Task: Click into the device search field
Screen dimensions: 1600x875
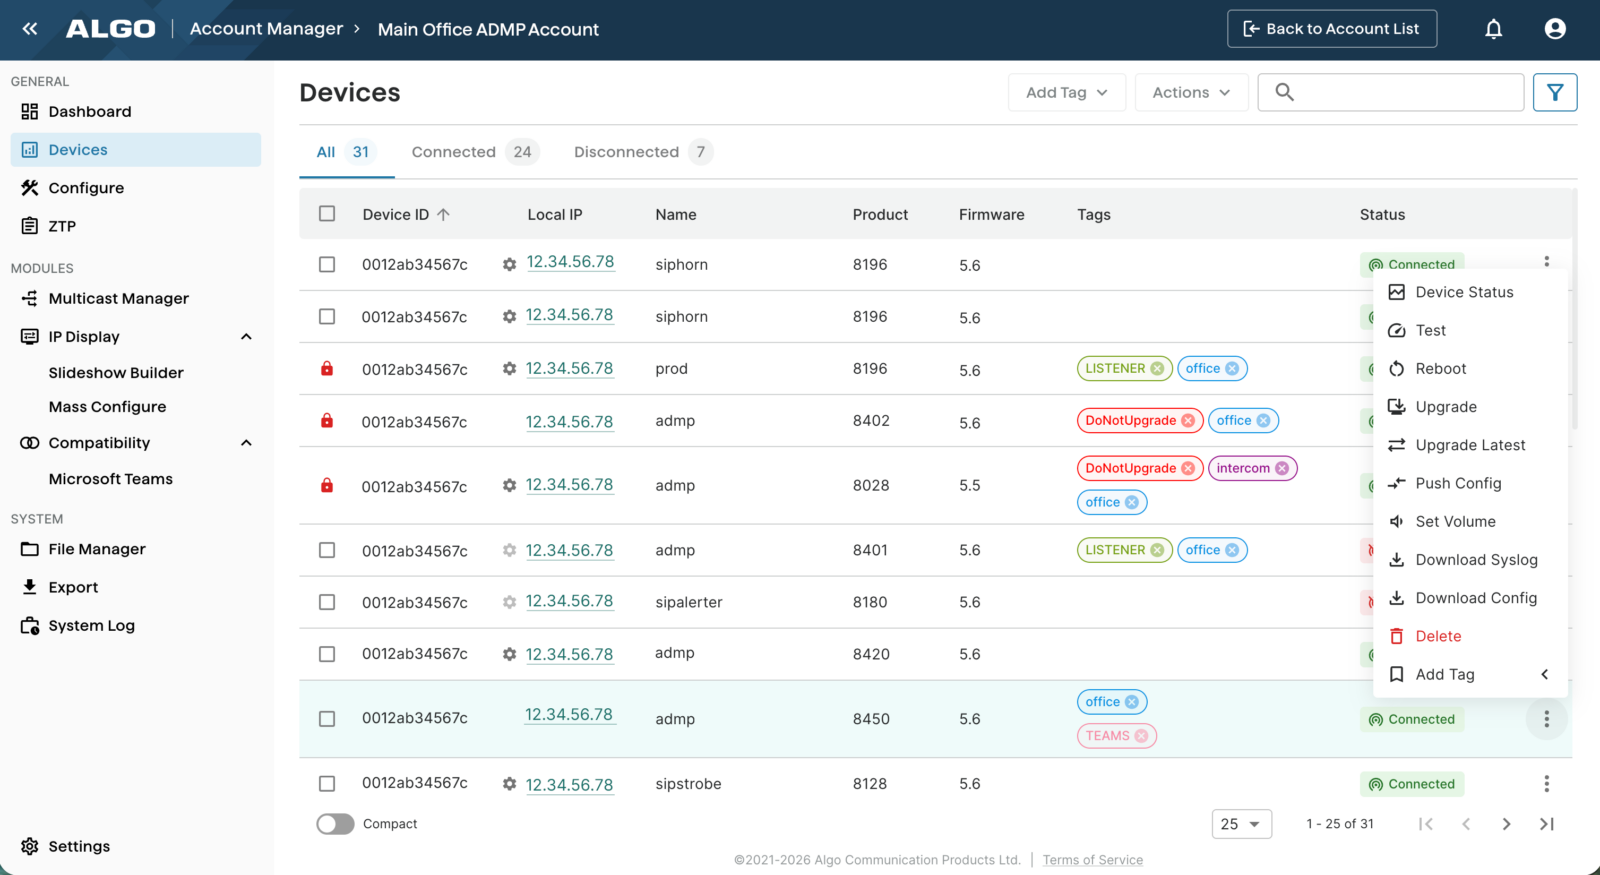Action: (x=1405, y=92)
